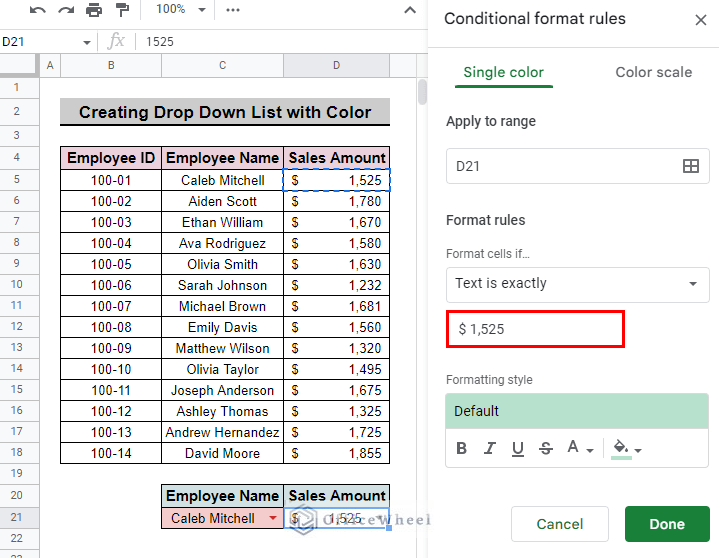Open the Caleb Mitchell dropdown in row 21
Screen dimensions: 719x558
[273, 518]
